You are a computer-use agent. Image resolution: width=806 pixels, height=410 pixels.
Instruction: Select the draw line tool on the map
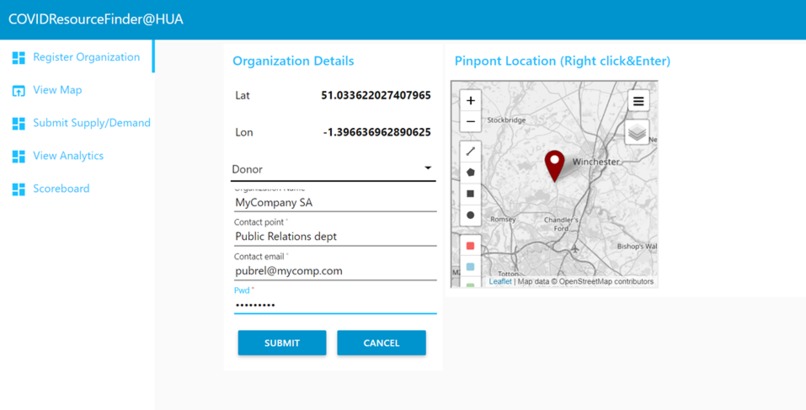click(470, 151)
